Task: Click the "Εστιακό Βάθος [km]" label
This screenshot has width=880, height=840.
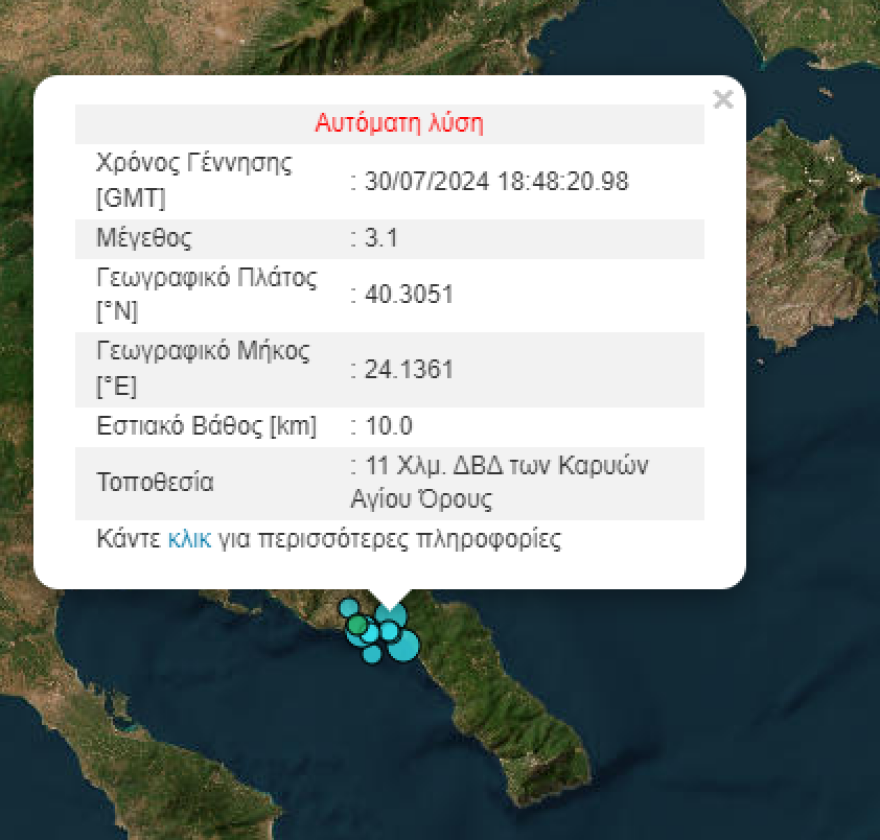Action: [206, 427]
